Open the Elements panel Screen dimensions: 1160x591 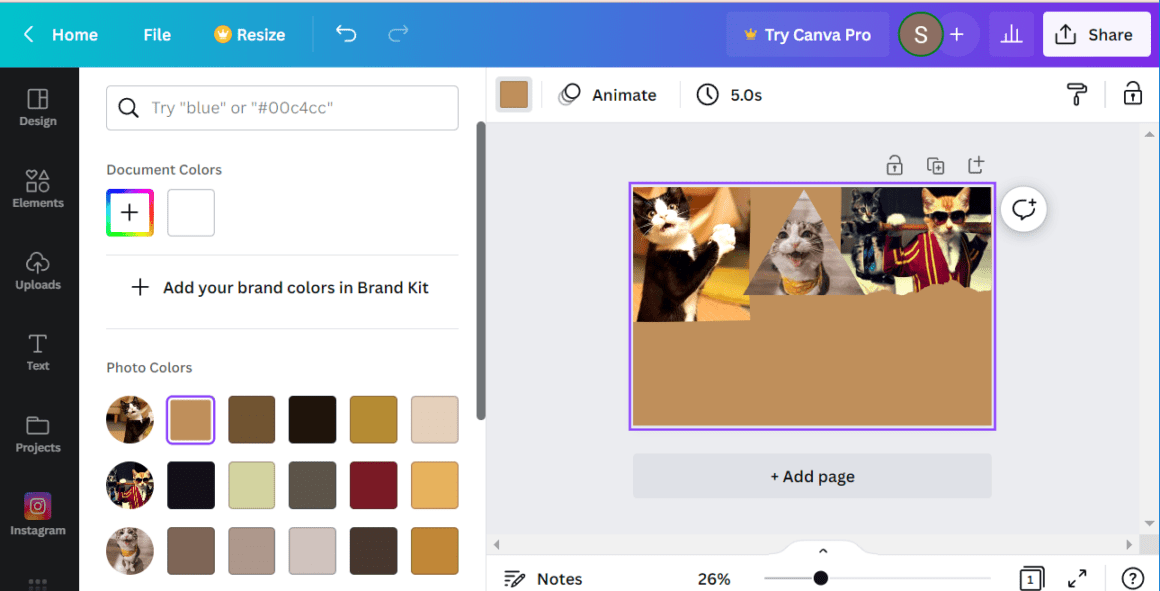click(38, 190)
